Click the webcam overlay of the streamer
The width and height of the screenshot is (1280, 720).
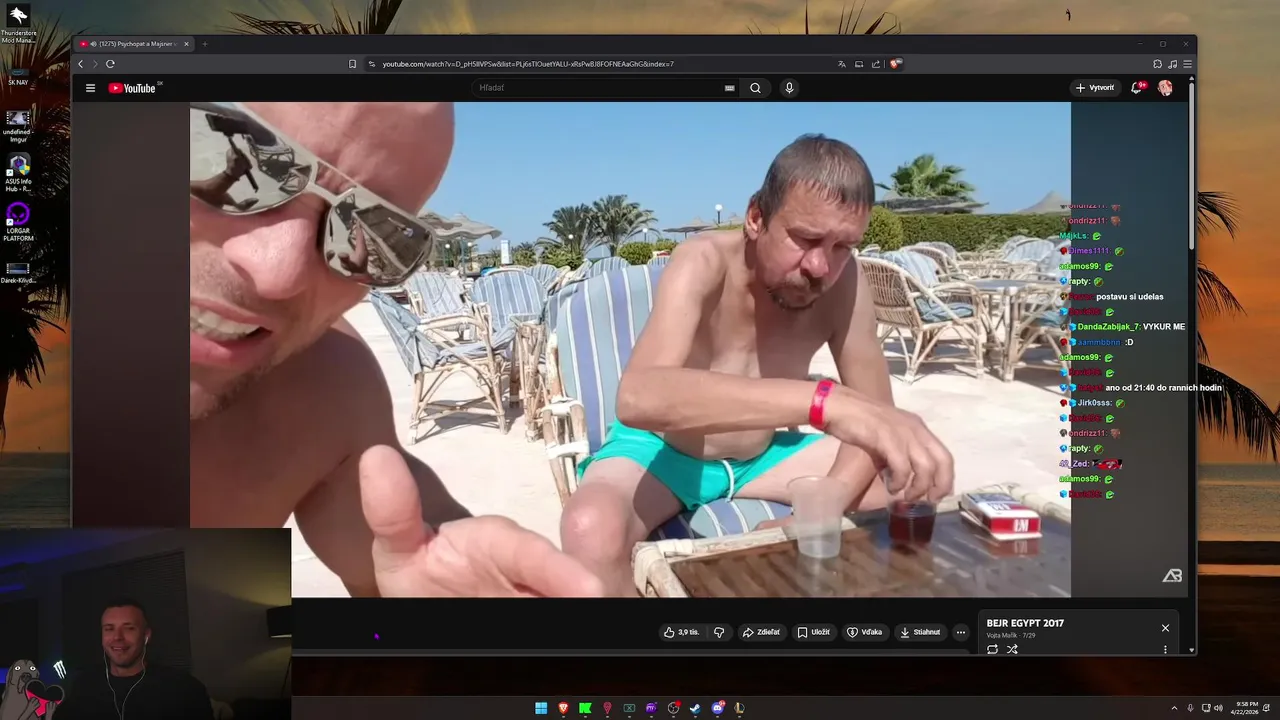click(x=145, y=625)
